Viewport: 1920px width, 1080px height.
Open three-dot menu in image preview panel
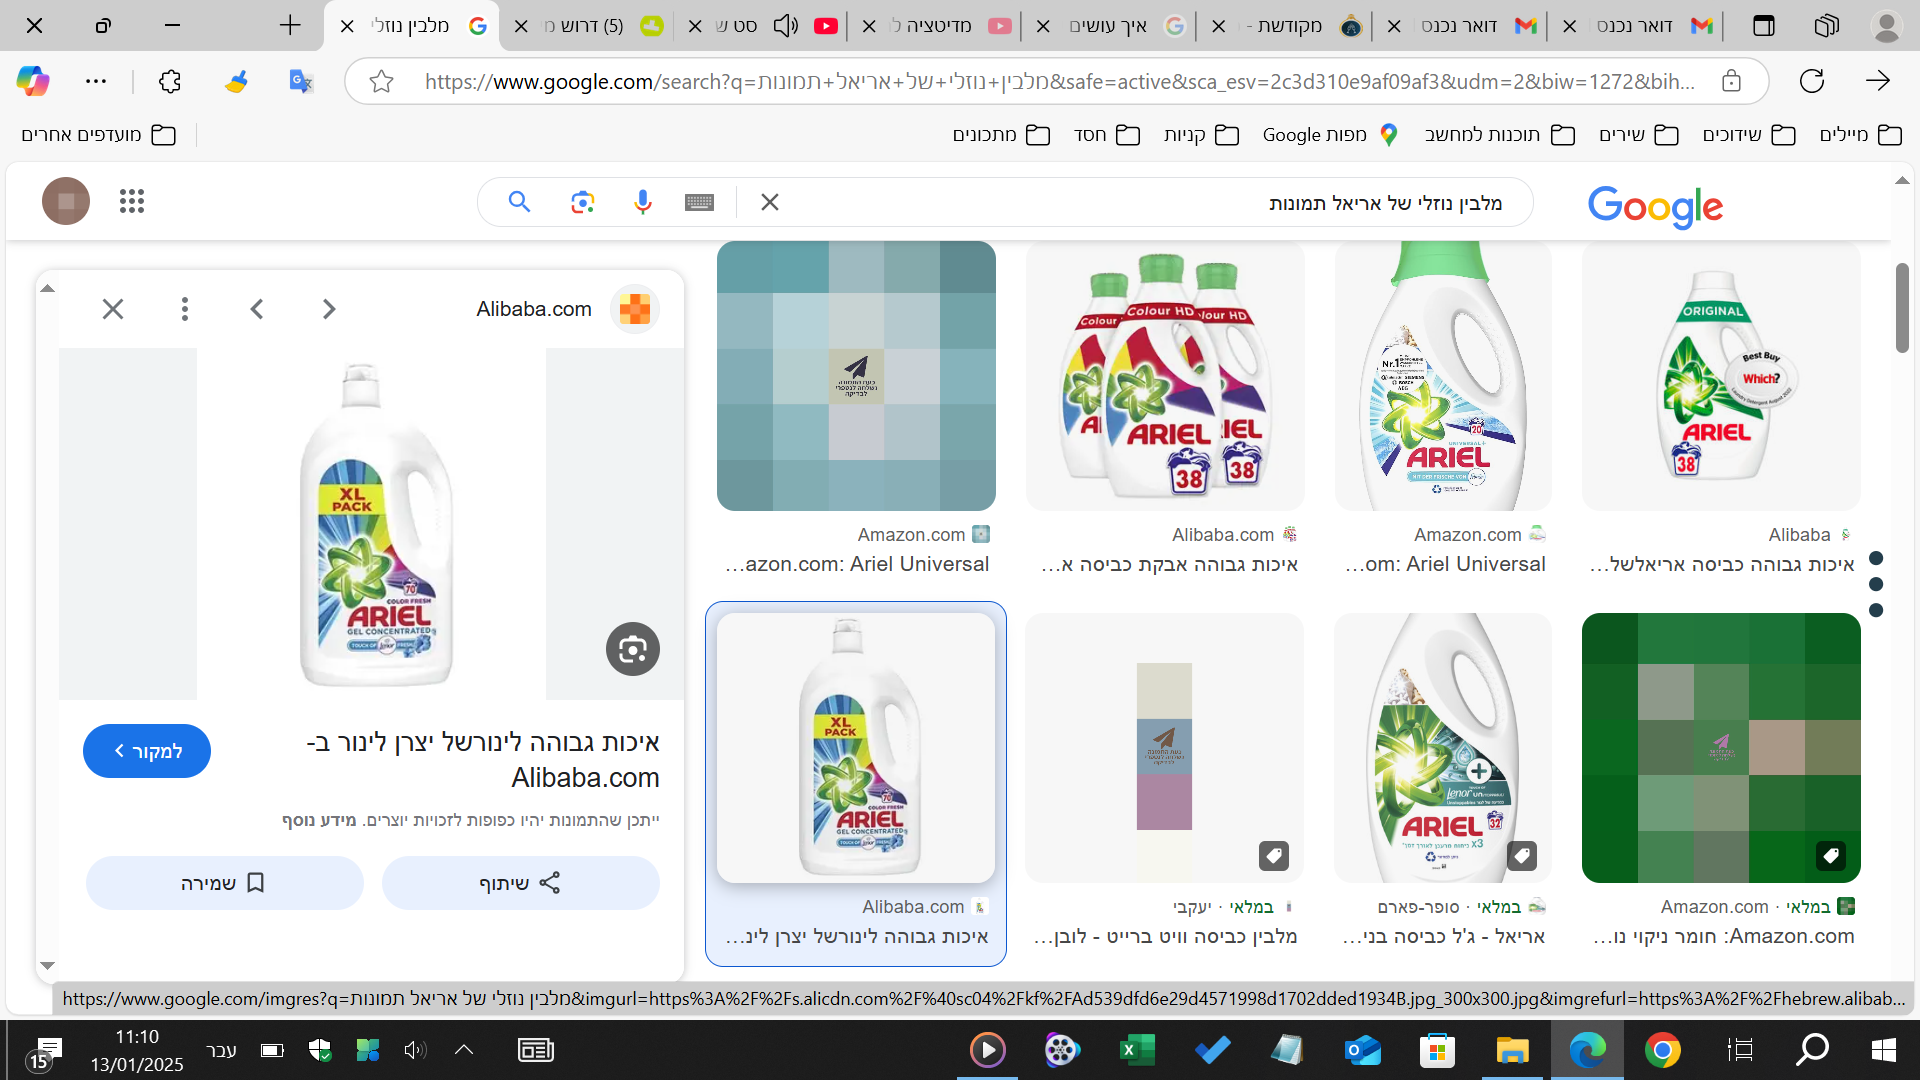[x=185, y=309]
